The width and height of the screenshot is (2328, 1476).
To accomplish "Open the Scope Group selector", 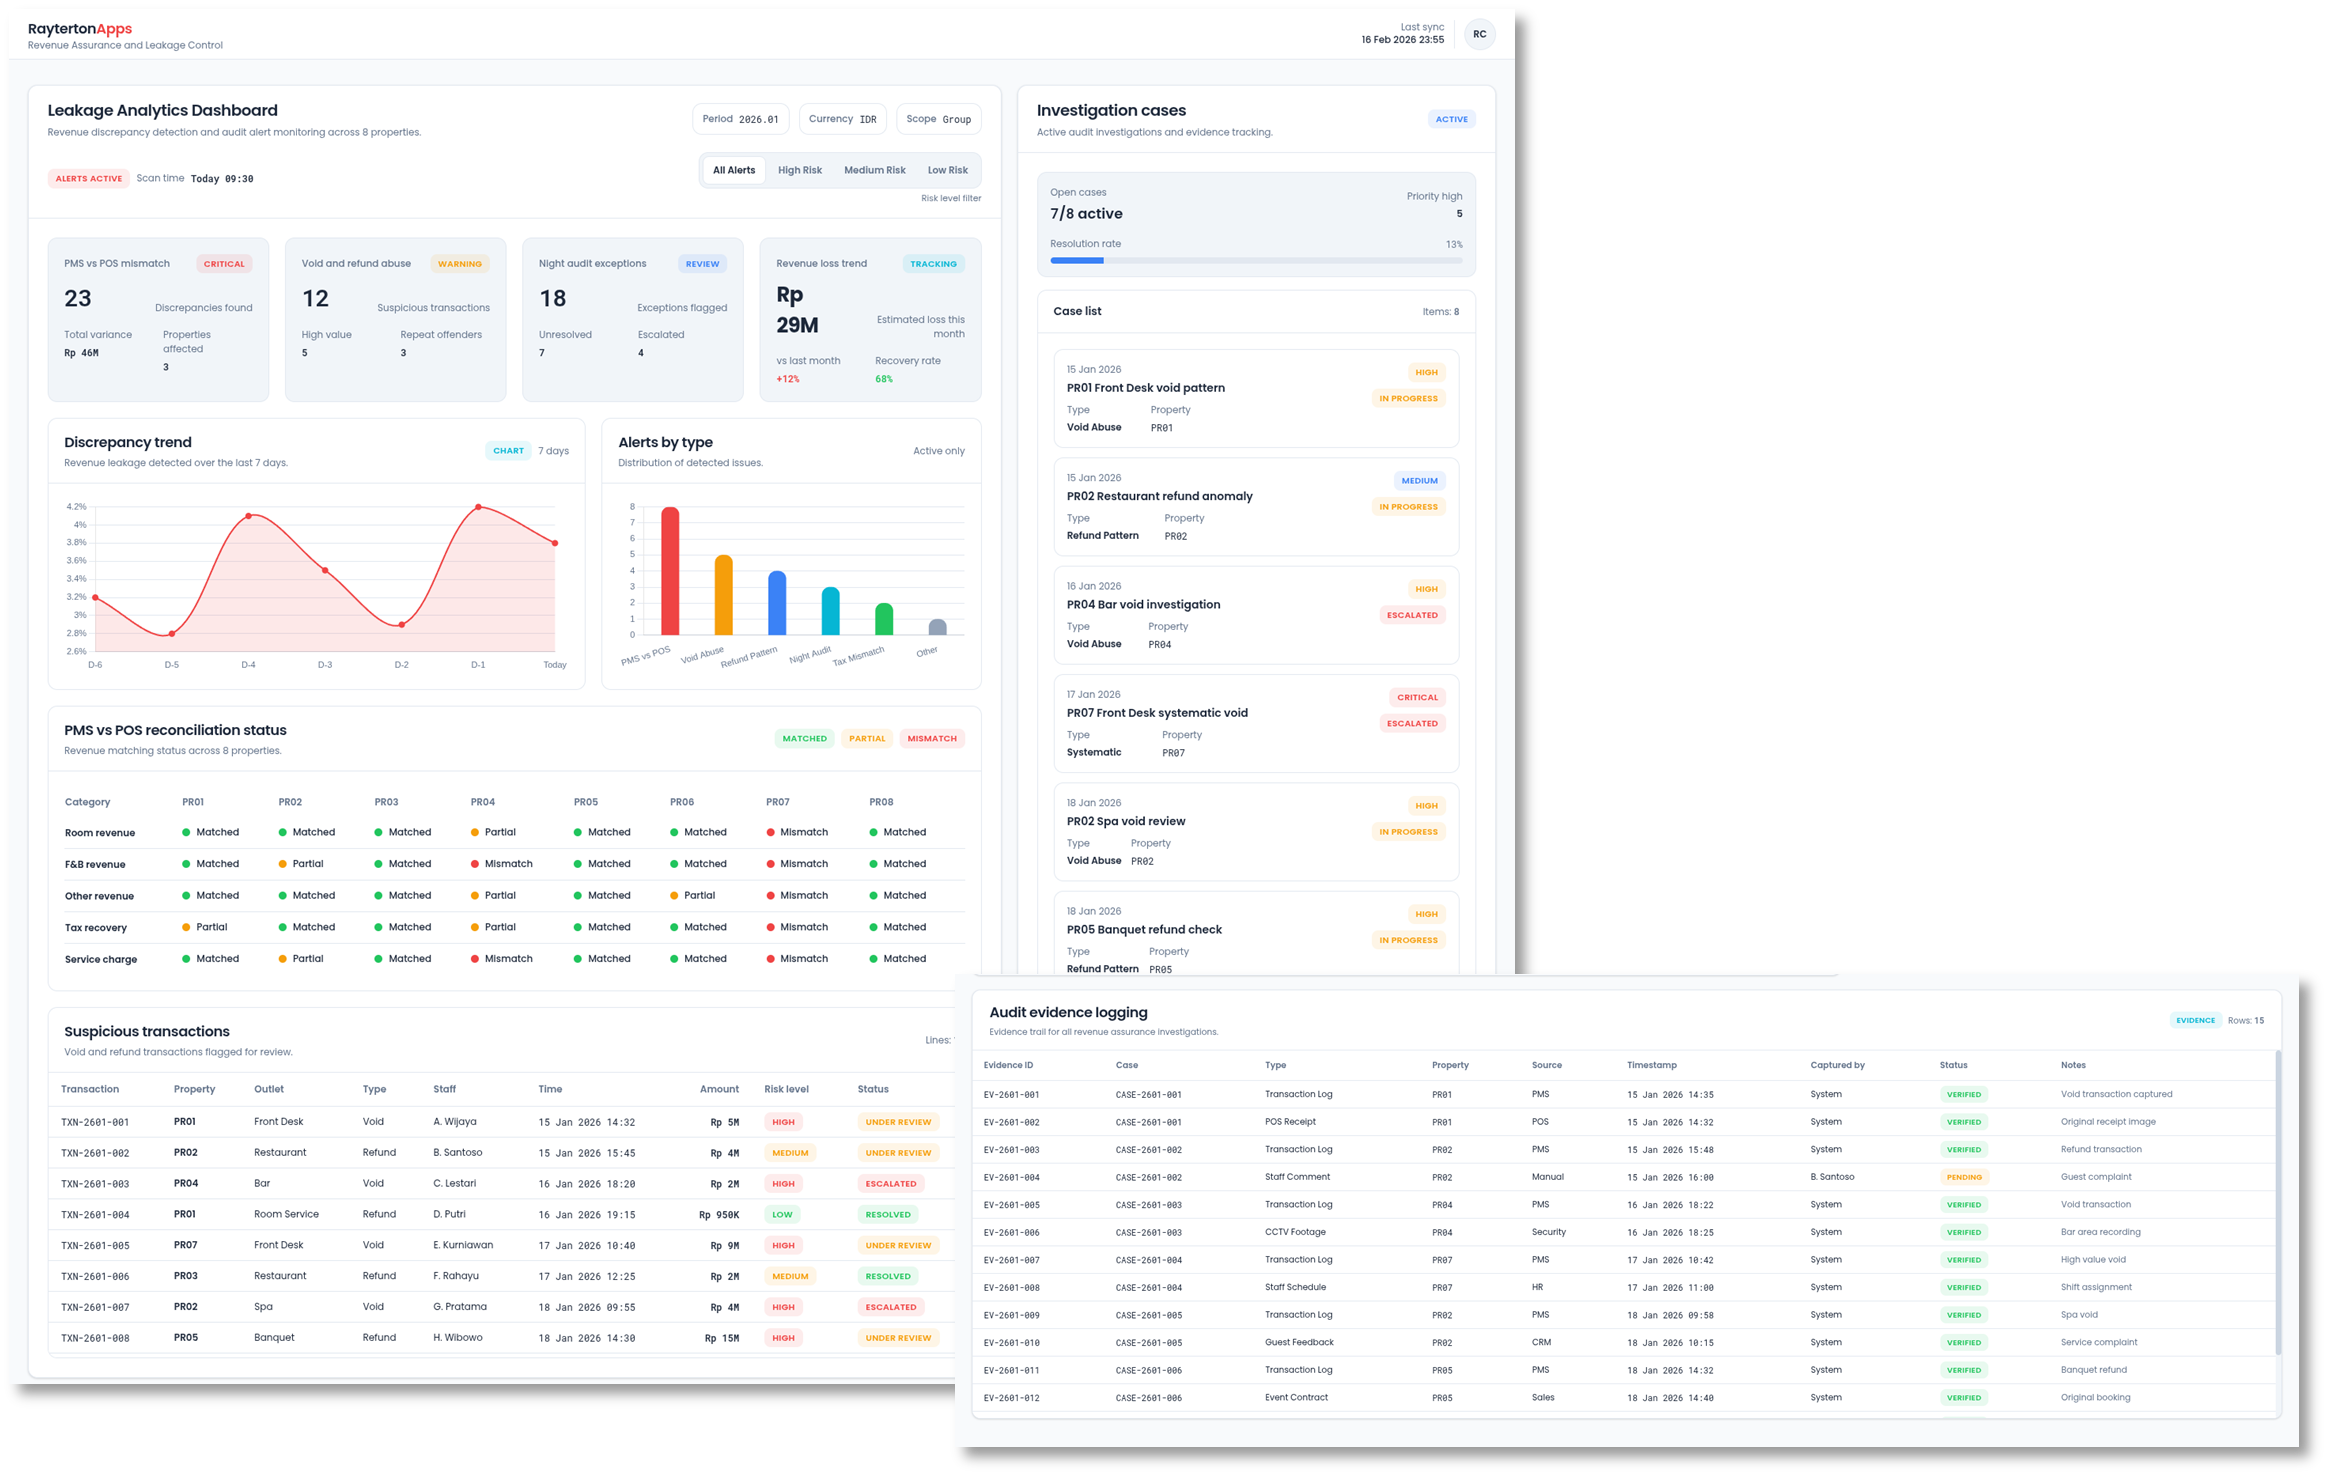I will pyautogui.click(x=938, y=119).
